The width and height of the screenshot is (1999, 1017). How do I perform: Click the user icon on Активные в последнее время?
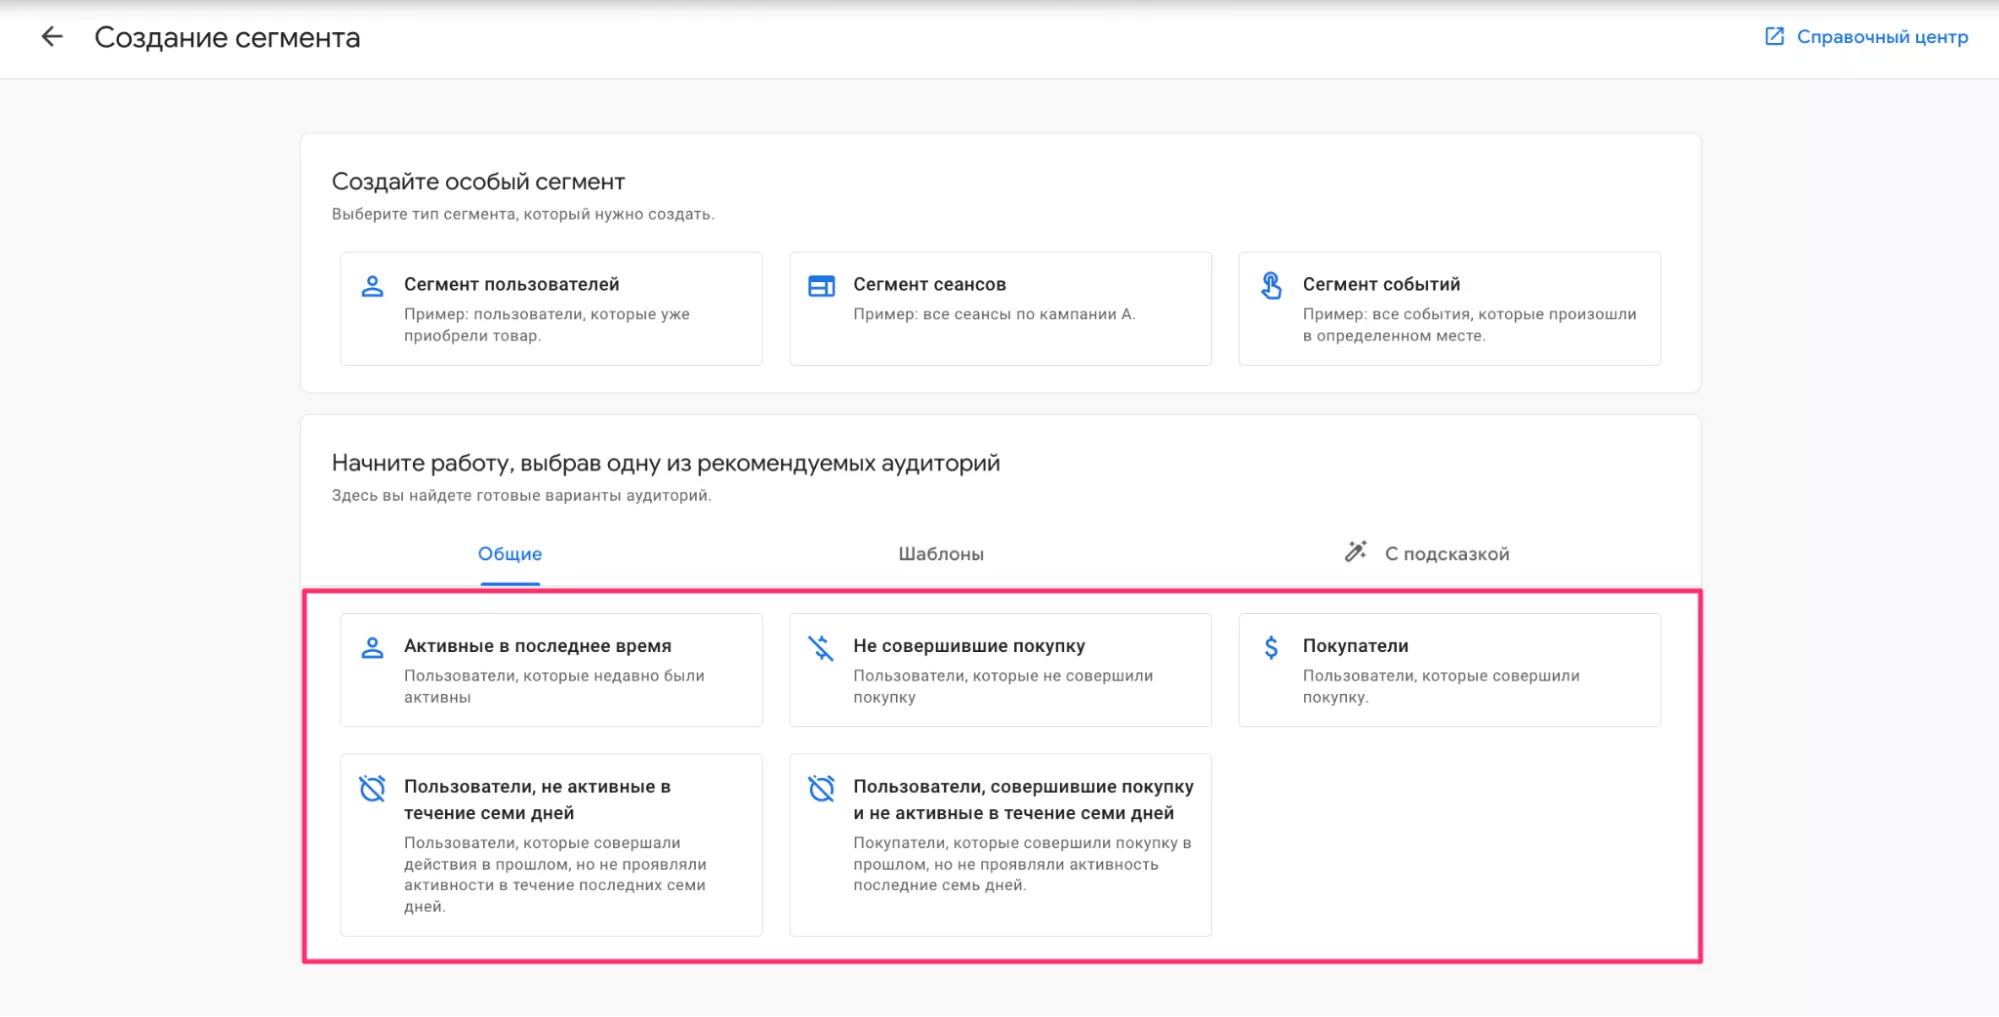coord(371,647)
